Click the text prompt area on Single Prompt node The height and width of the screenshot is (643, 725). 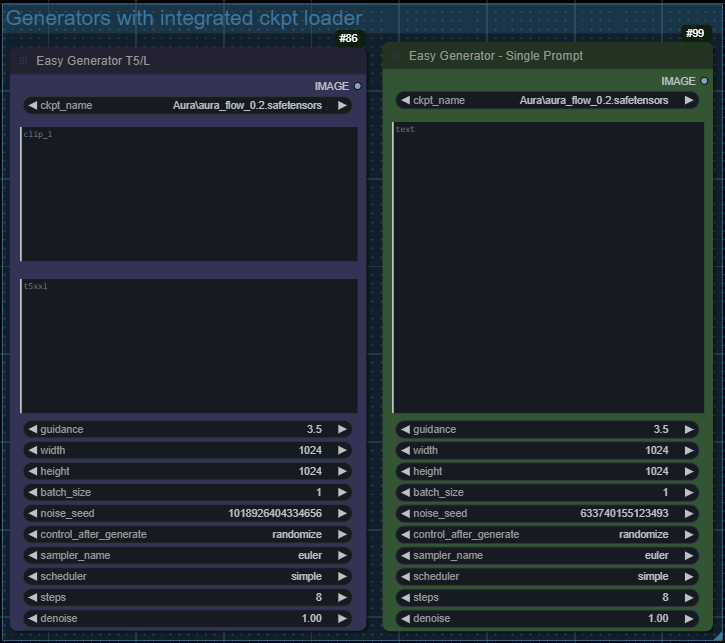(547, 267)
